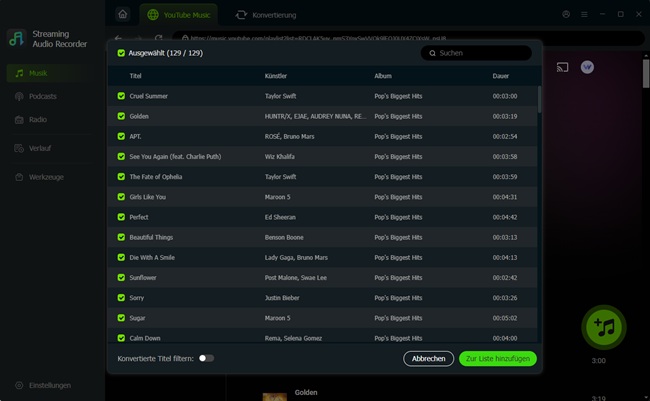Uncheck Sorry track checkbox
The height and width of the screenshot is (401, 650).
pos(121,298)
